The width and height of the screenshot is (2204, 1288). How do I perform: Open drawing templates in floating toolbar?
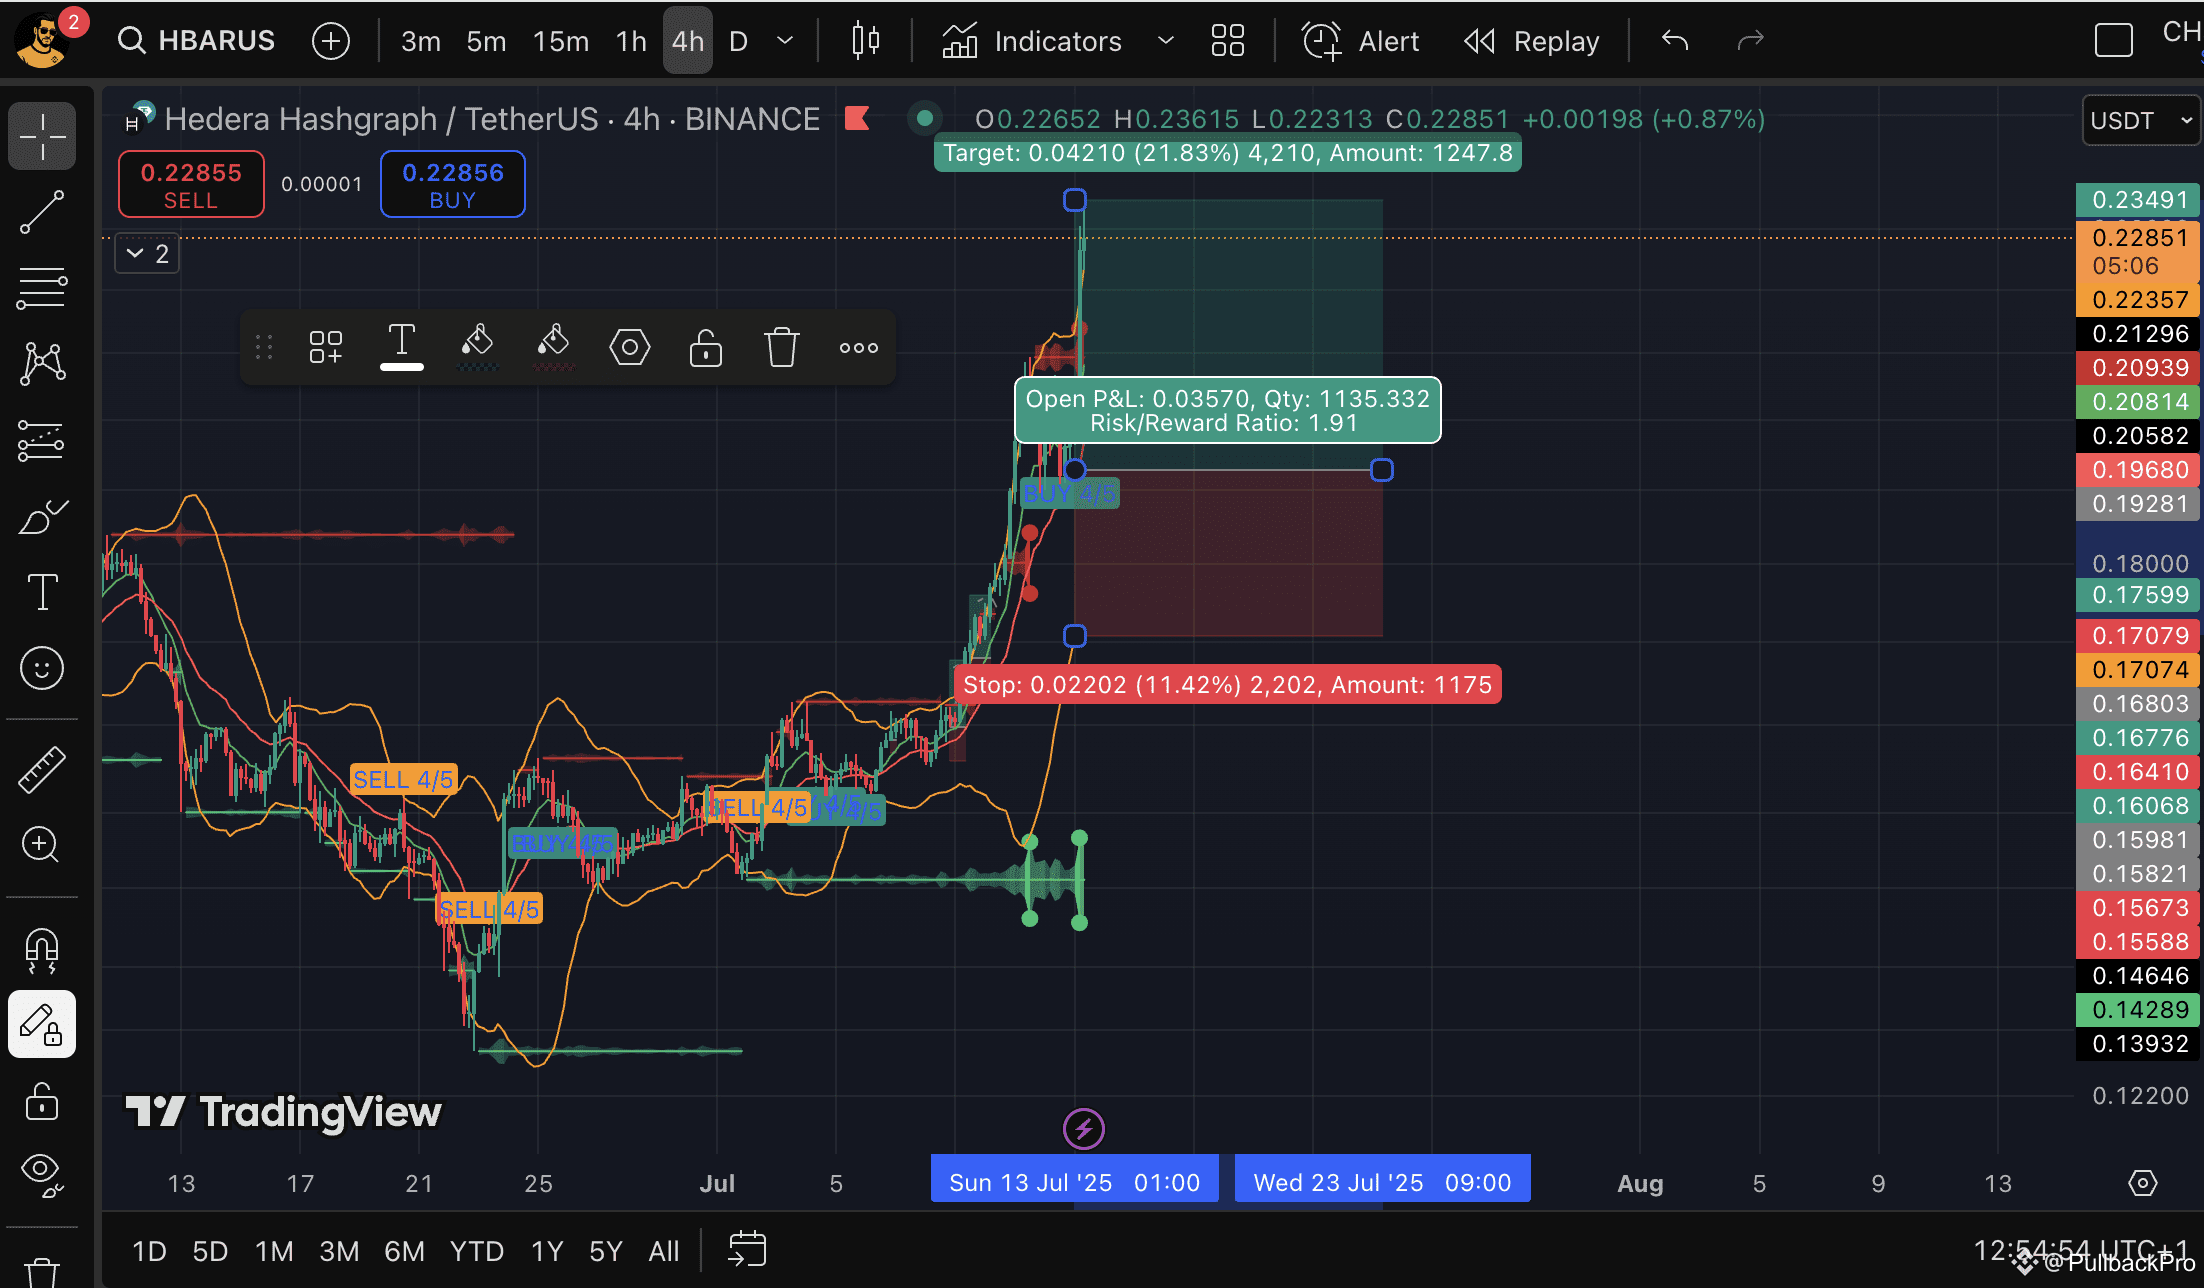[326, 348]
